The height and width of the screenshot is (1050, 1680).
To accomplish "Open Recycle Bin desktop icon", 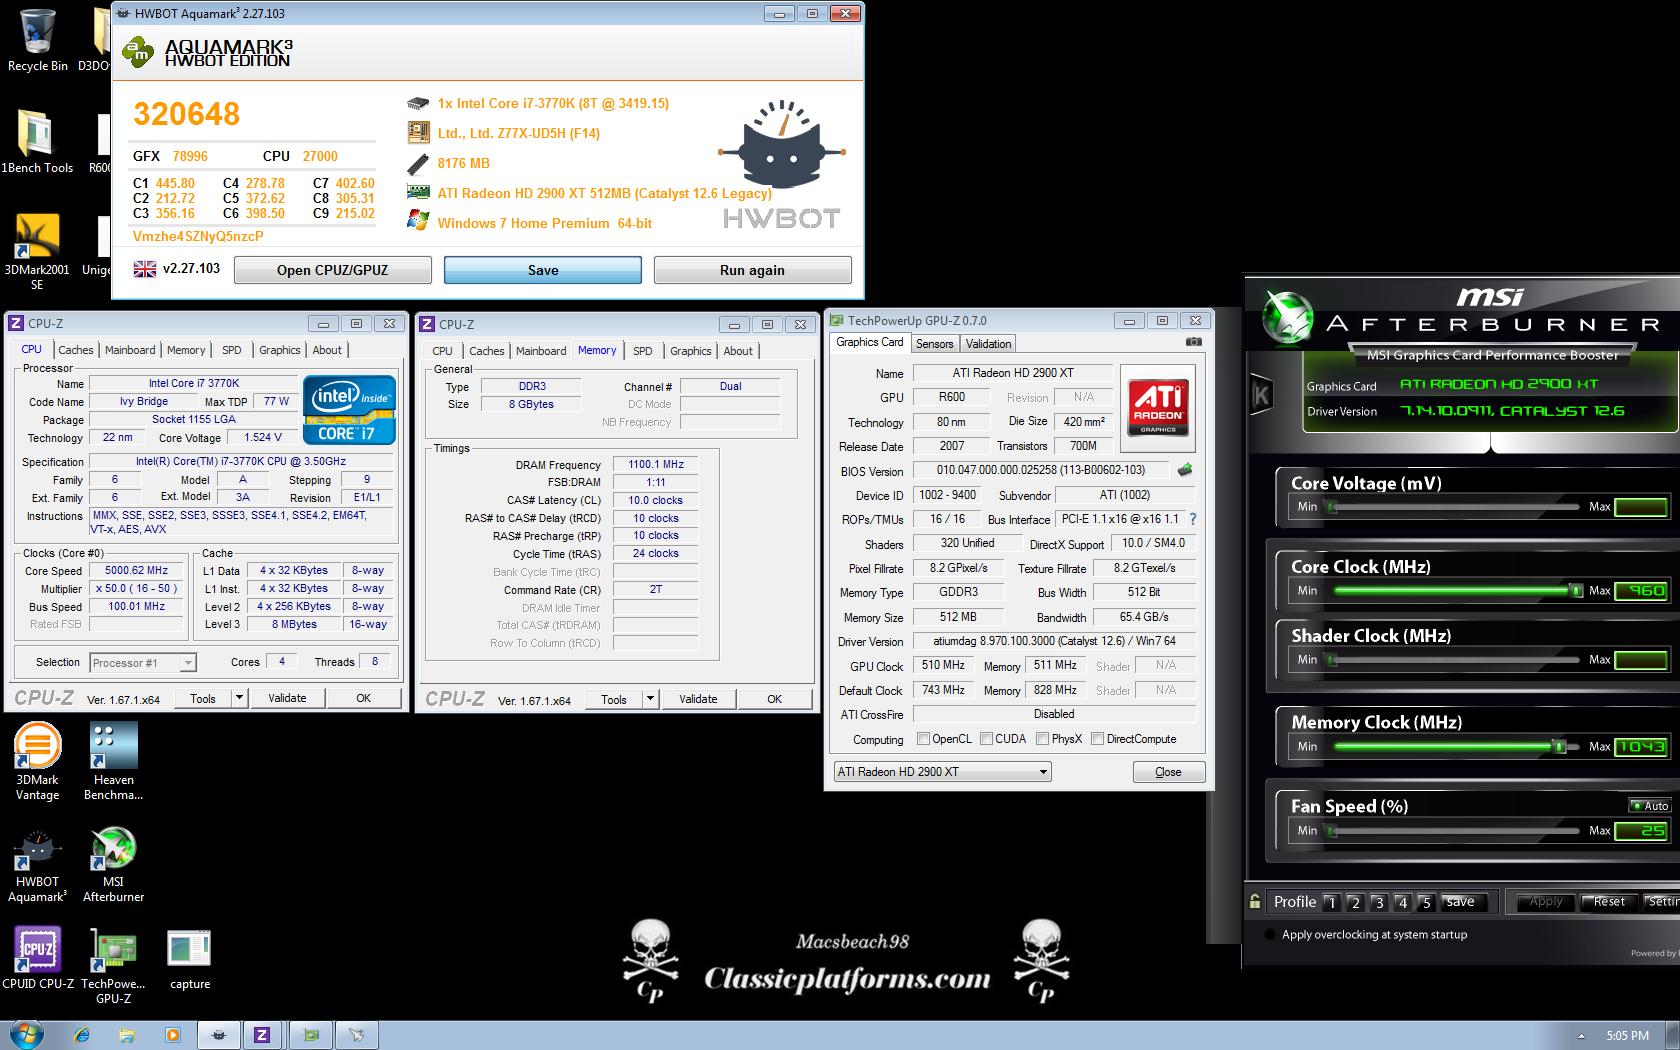I will (x=37, y=40).
